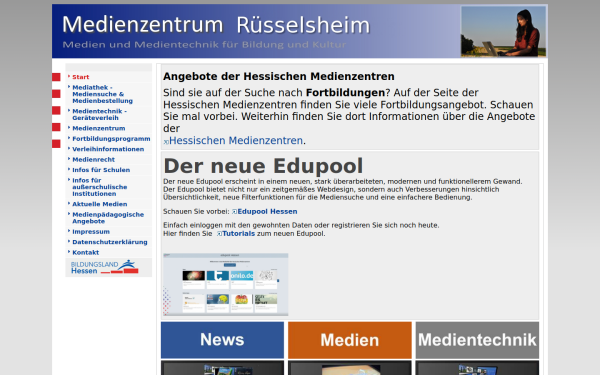Screen dimensions: 600x375
Task: Click the orange Medien tile
Action: pos(350,340)
